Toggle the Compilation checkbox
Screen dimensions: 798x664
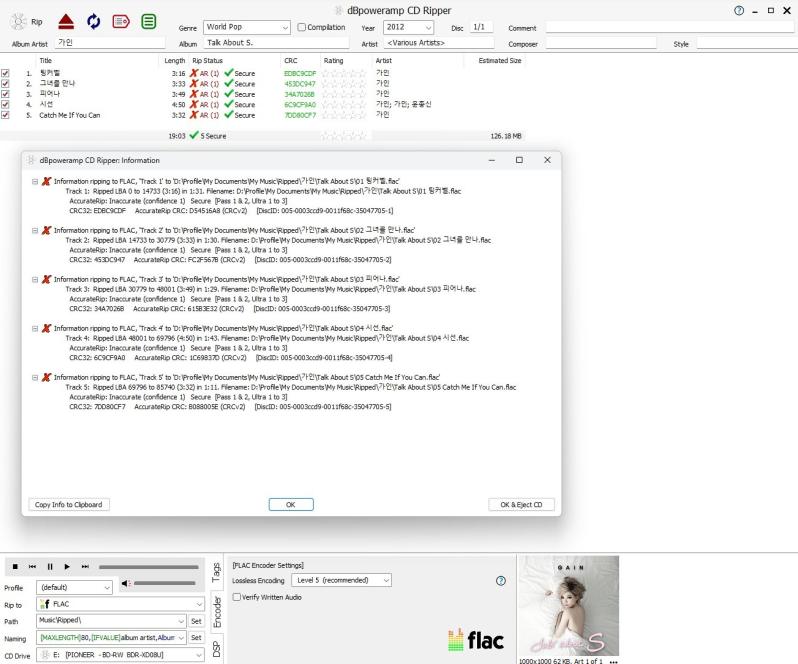tap(302, 28)
